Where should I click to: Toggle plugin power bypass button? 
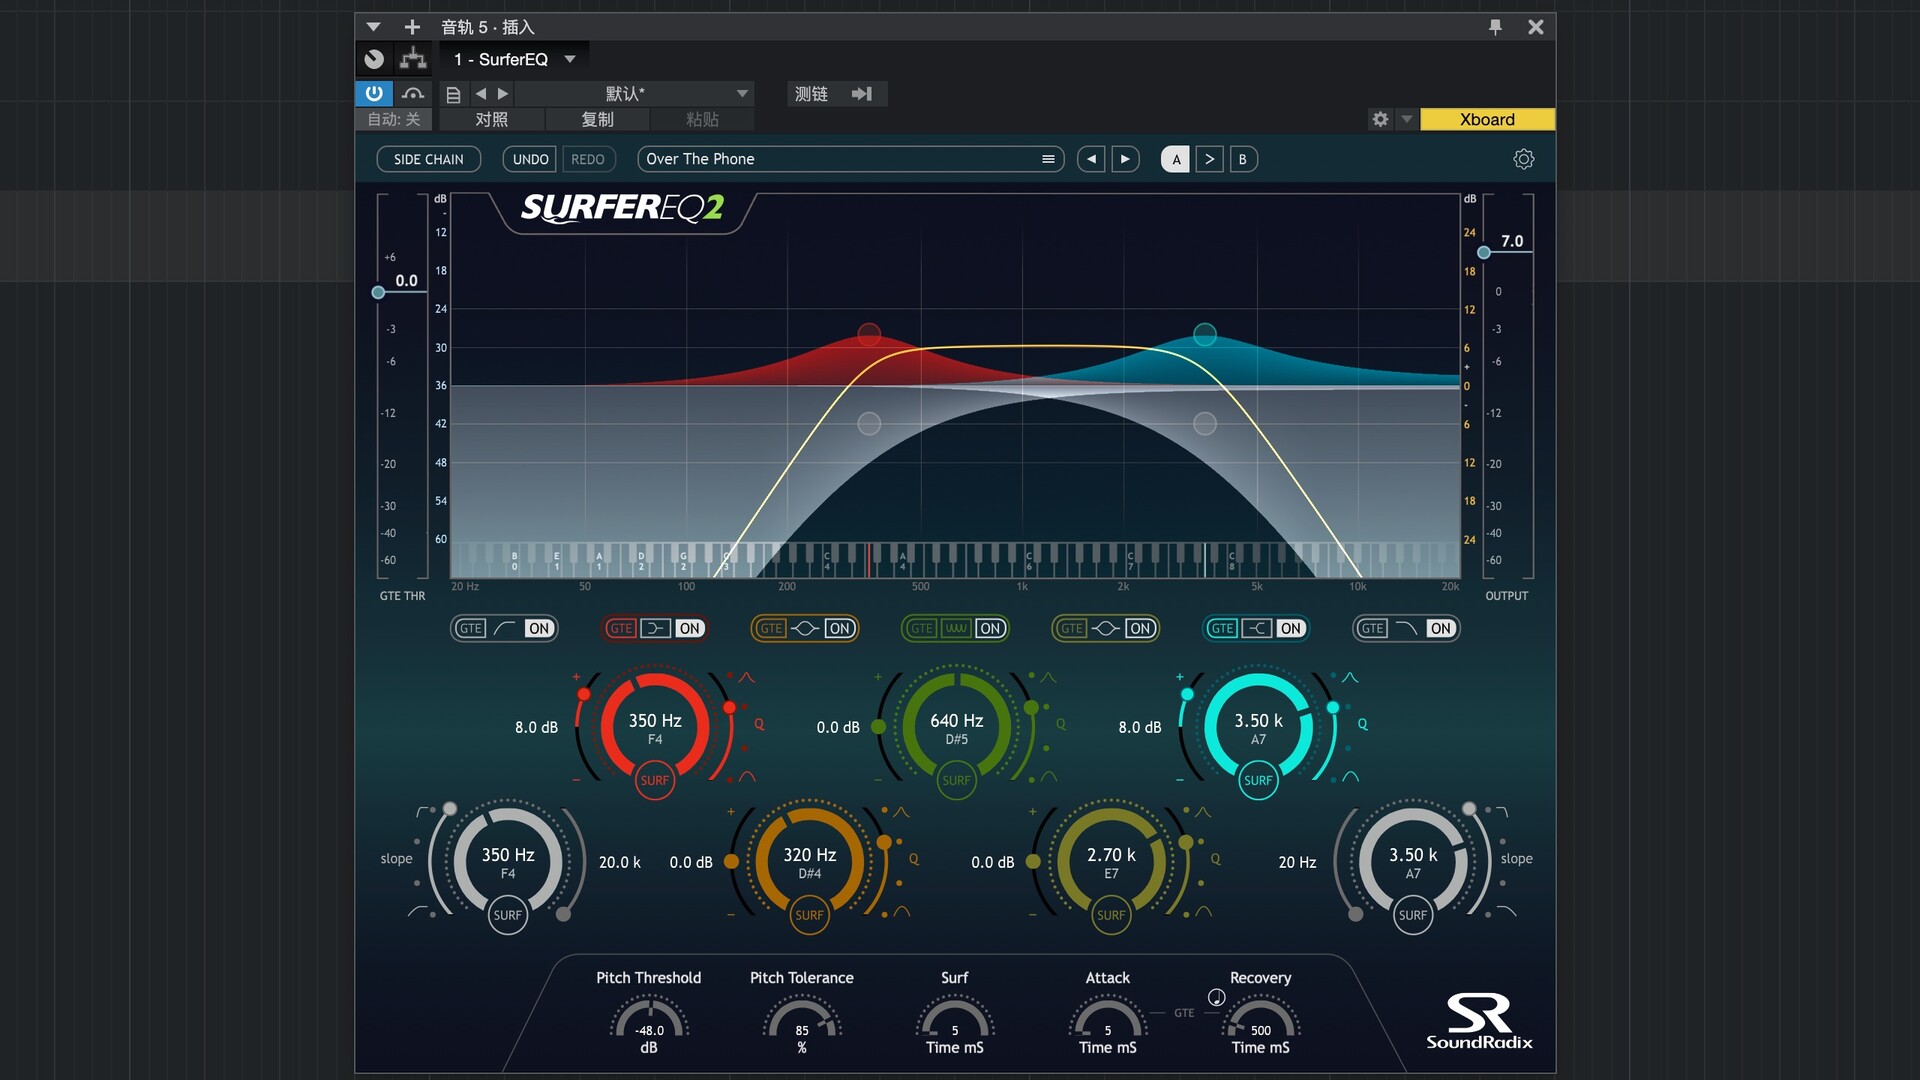(x=374, y=93)
